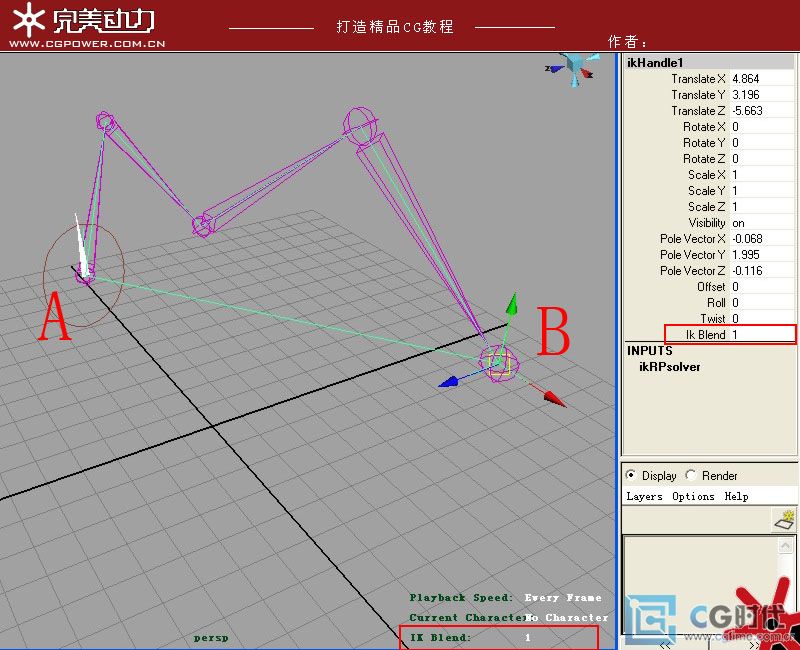Viewport: 800px width, 650px height.
Task: Click the Pole Vector Y value field
Action: coord(762,255)
